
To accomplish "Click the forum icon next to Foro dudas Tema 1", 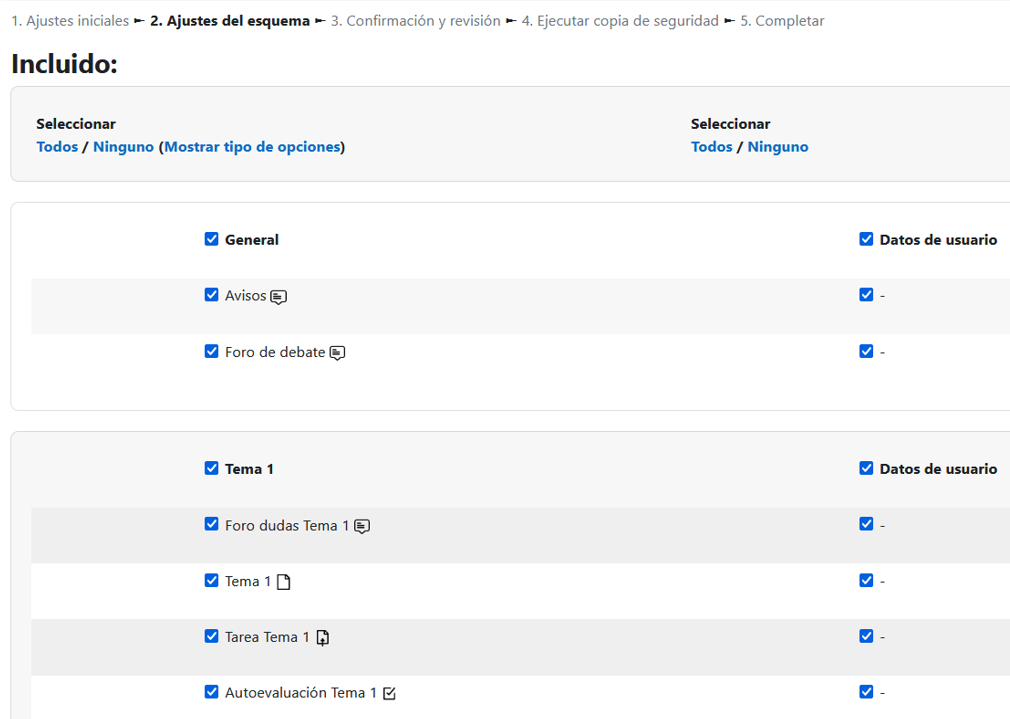I will click(x=361, y=524).
